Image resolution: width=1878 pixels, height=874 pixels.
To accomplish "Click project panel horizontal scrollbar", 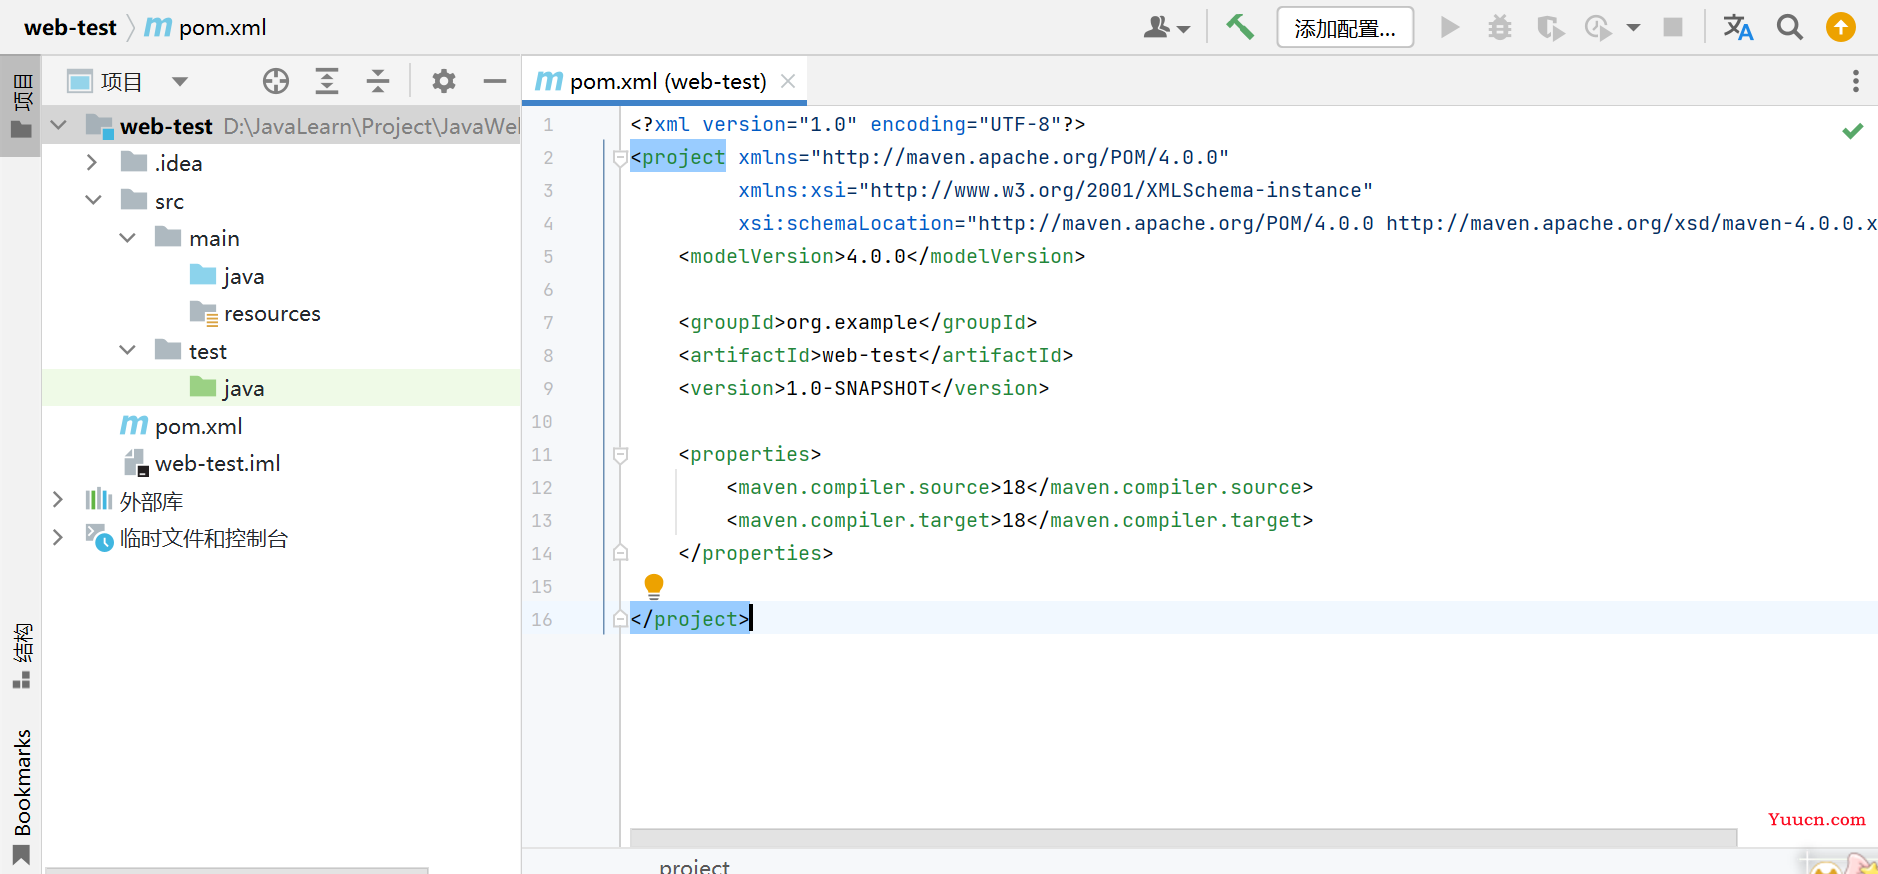I will 237,870.
